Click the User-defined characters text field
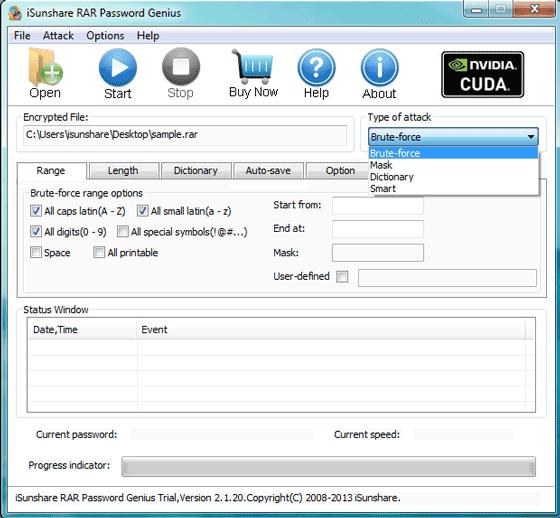The image size is (560, 518). click(448, 278)
